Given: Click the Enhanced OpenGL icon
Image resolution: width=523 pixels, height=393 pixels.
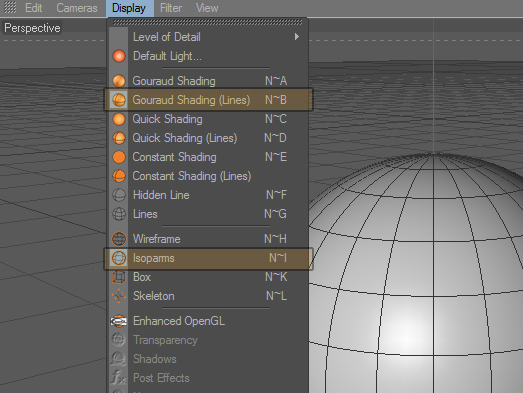Looking at the screenshot, I should pos(119,321).
